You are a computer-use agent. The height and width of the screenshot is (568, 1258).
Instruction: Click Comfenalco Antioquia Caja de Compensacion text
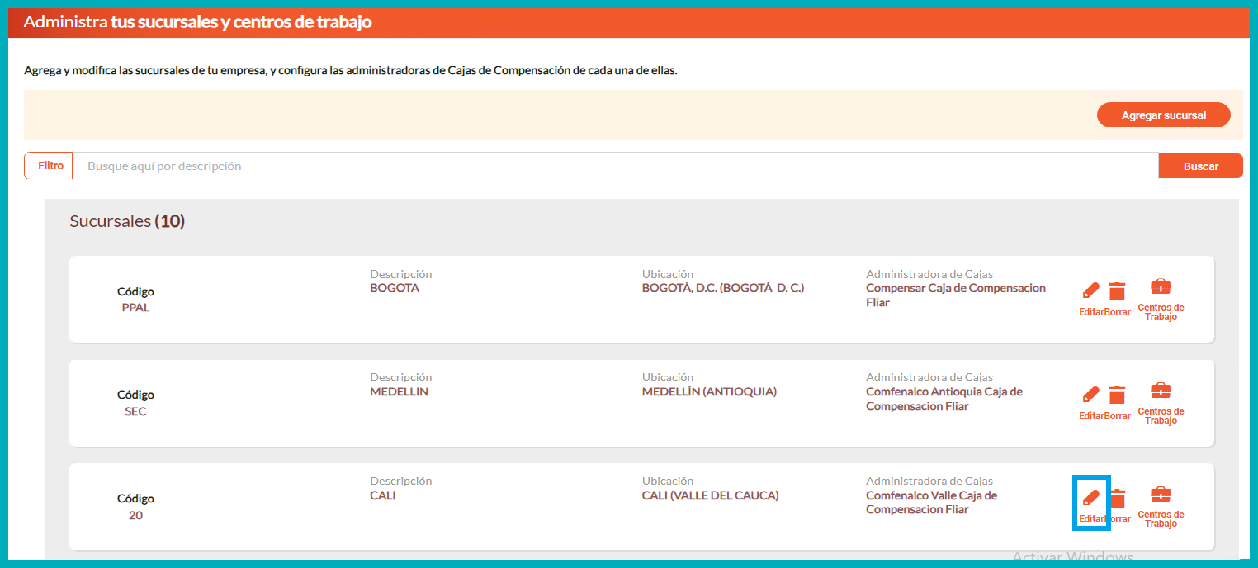pyautogui.click(x=944, y=399)
